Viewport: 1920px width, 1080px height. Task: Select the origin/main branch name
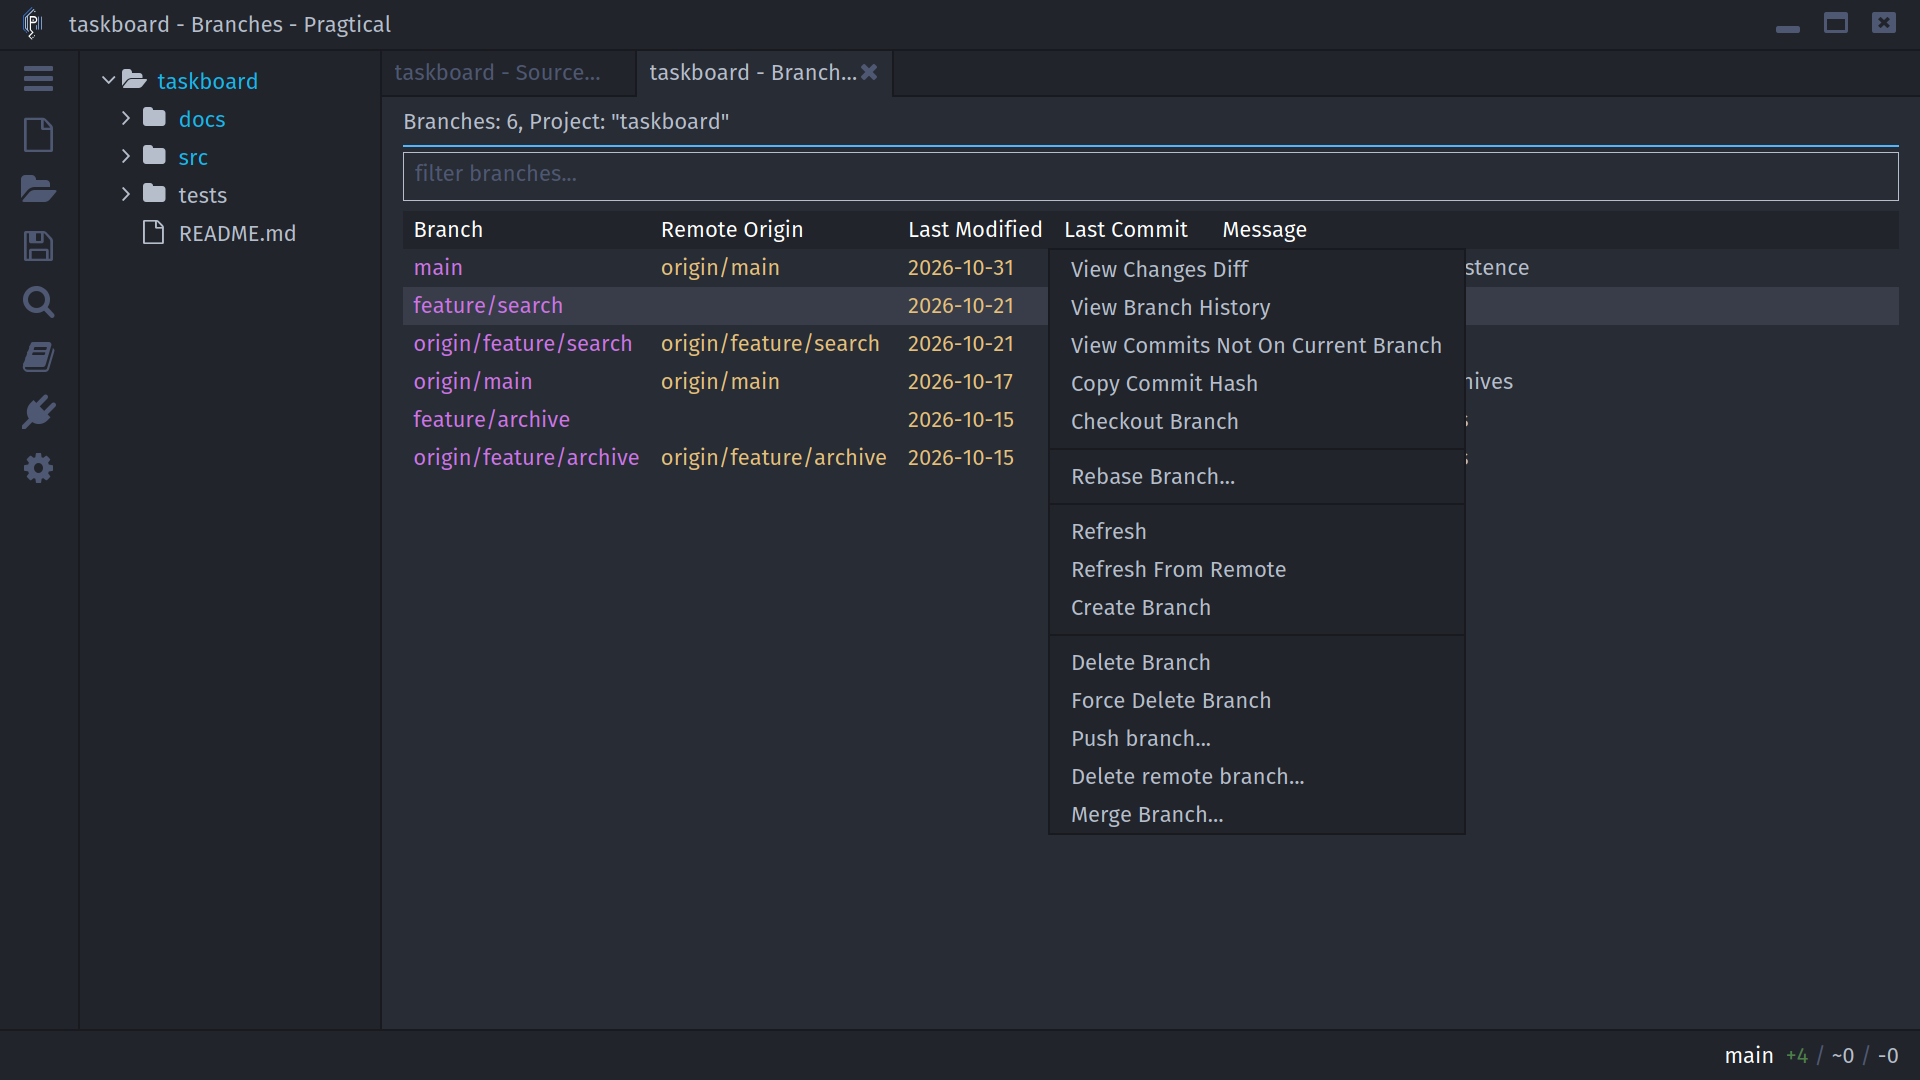click(472, 381)
